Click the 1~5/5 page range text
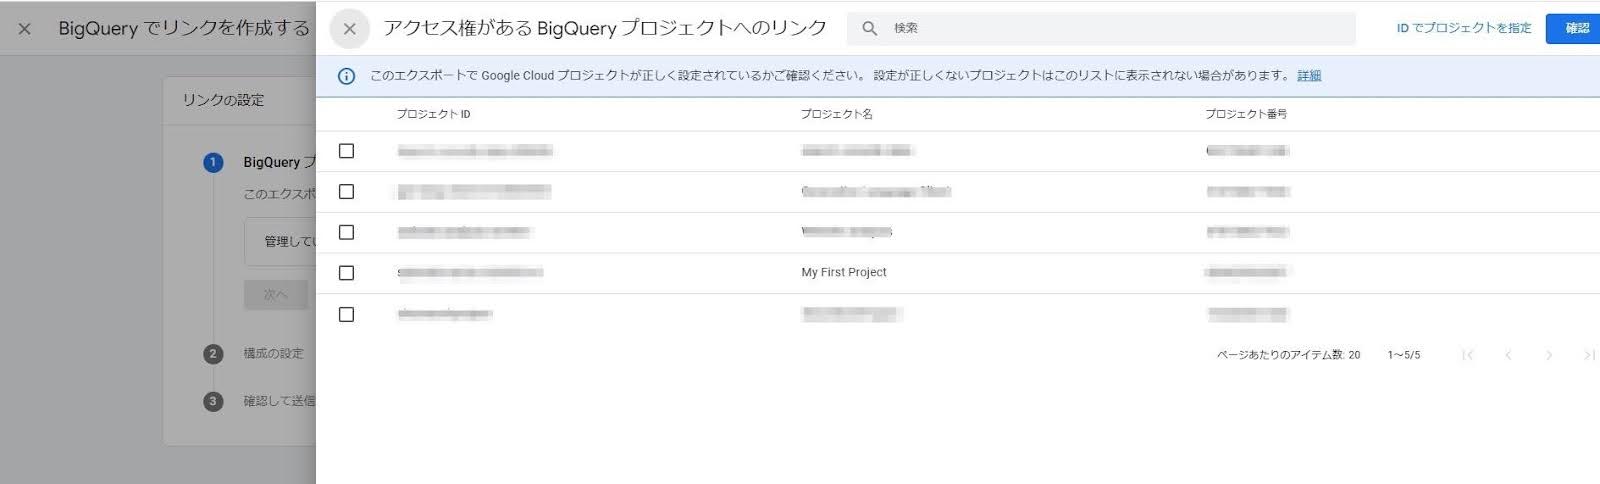The image size is (1600, 484). click(x=1403, y=355)
